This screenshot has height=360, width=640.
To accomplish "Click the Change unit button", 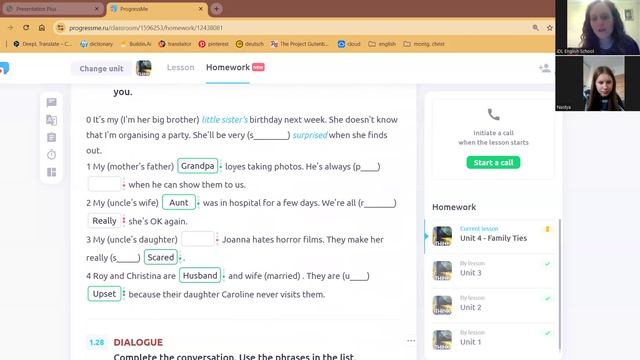I will tap(101, 68).
